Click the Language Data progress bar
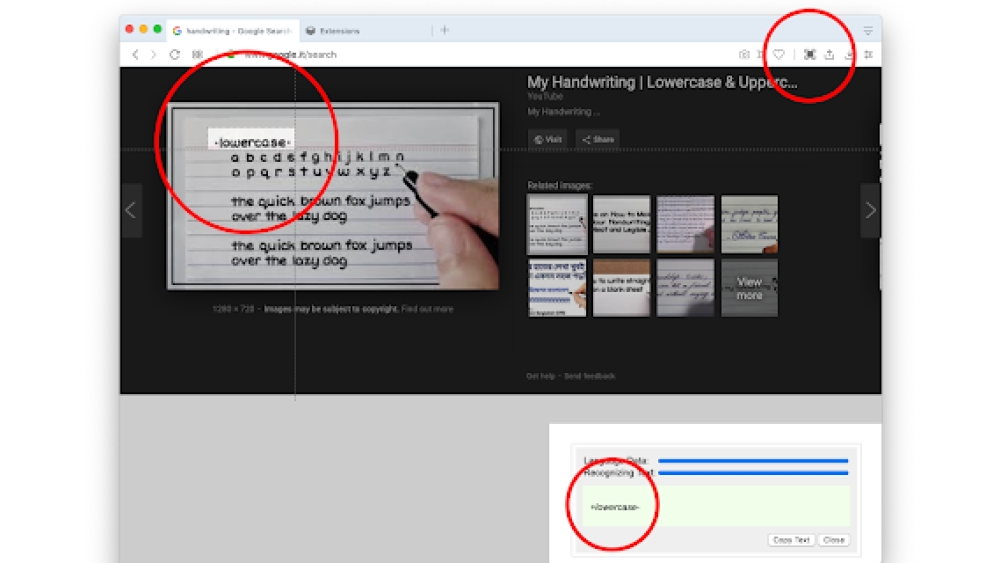Viewport: 1000px width, 563px height. pyautogui.click(x=753, y=460)
